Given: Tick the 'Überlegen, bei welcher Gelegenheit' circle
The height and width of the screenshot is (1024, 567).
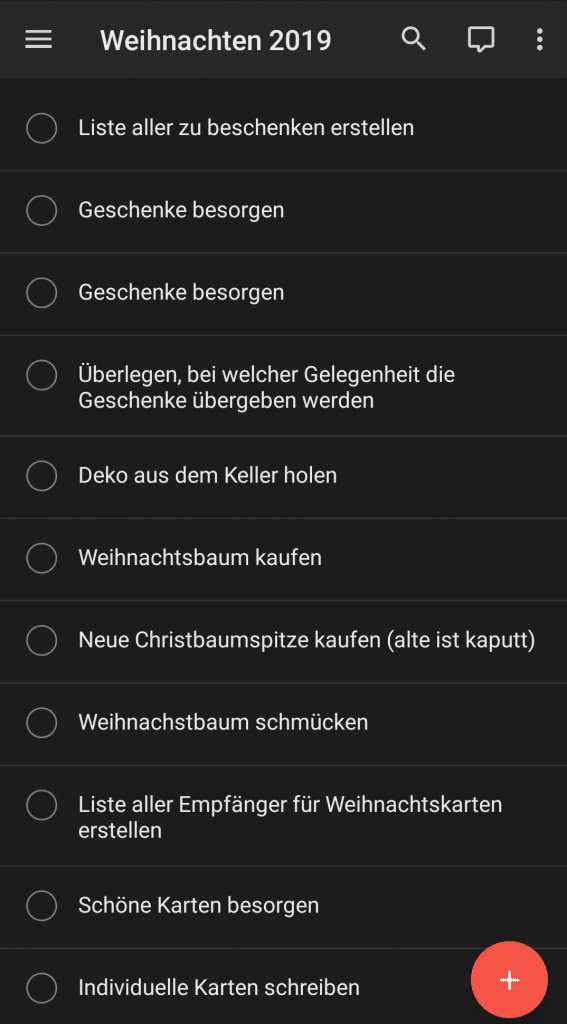Looking at the screenshot, I should [41, 375].
